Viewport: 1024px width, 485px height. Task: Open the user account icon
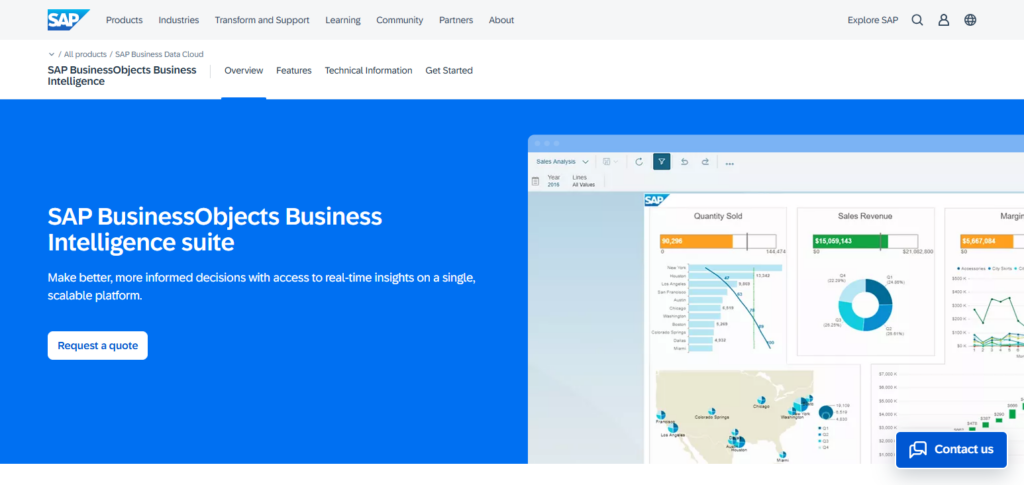[944, 20]
